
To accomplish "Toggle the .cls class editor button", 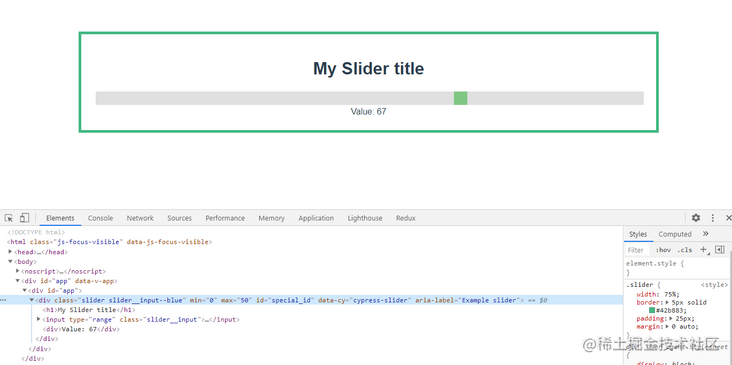I will 685,250.
